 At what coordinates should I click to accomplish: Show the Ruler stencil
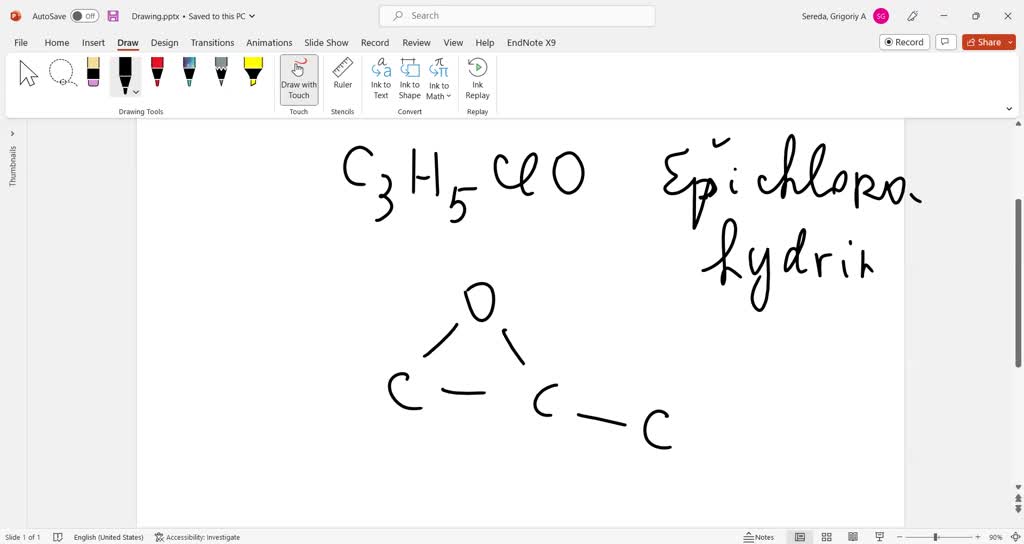[x=342, y=74]
